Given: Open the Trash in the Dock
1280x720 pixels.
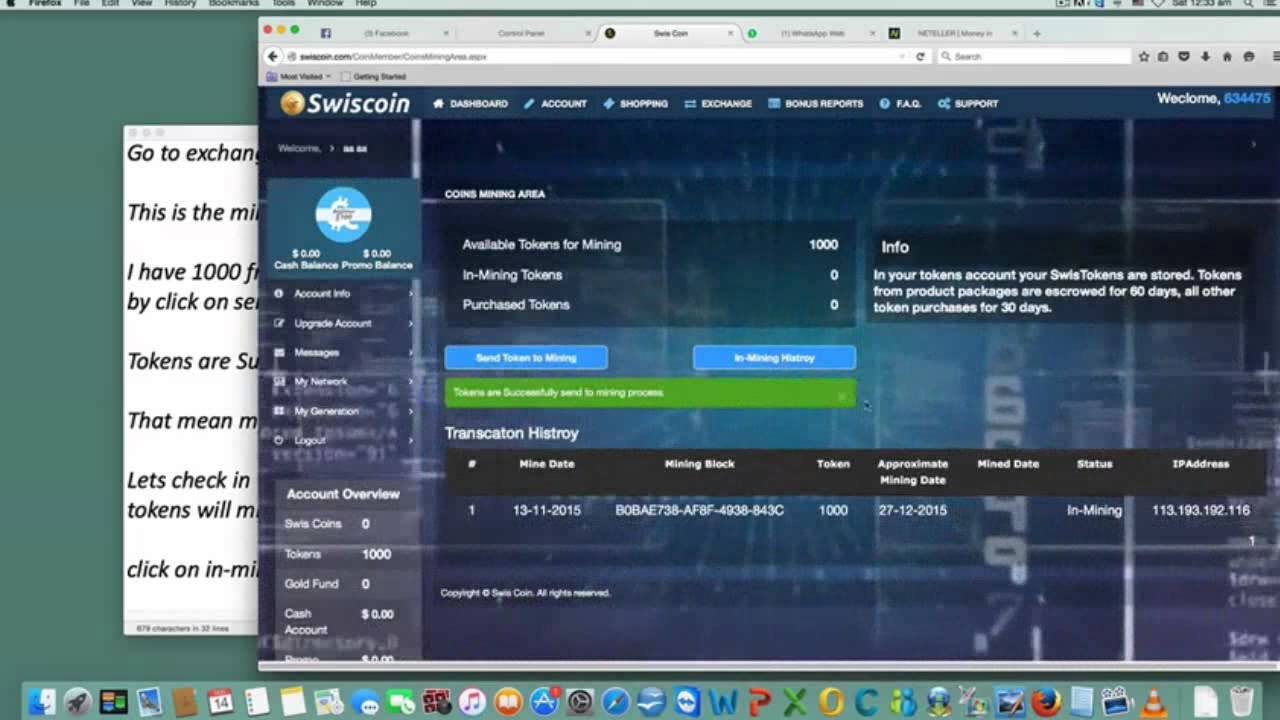Looking at the screenshot, I should pyautogui.click(x=1241, y=702).
